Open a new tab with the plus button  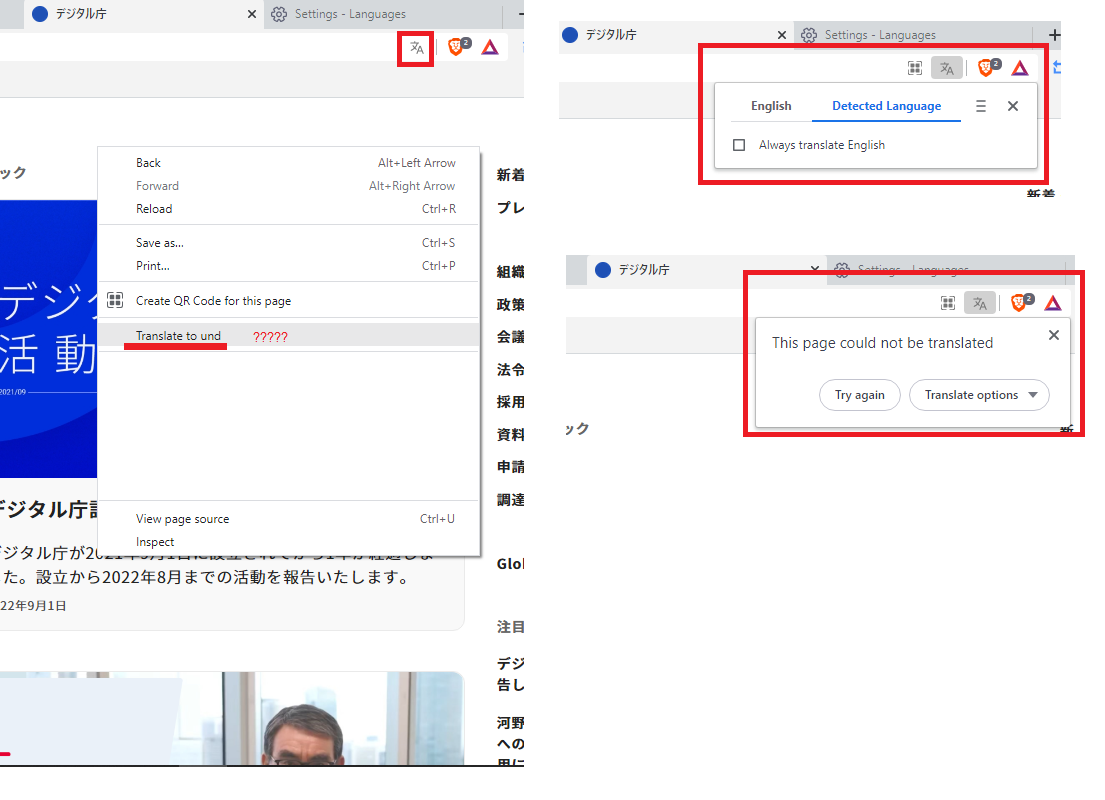click(1054, 34)
